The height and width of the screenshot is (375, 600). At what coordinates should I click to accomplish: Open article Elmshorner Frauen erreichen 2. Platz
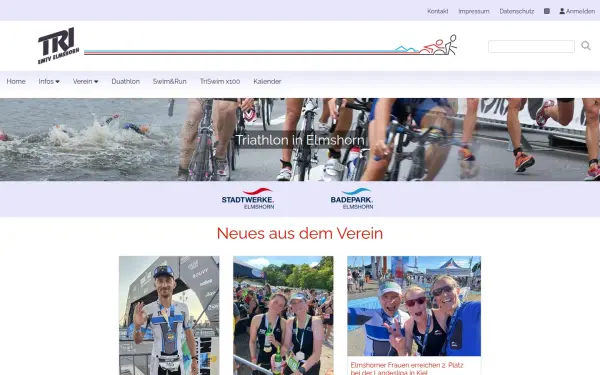[x=407, y=368]
